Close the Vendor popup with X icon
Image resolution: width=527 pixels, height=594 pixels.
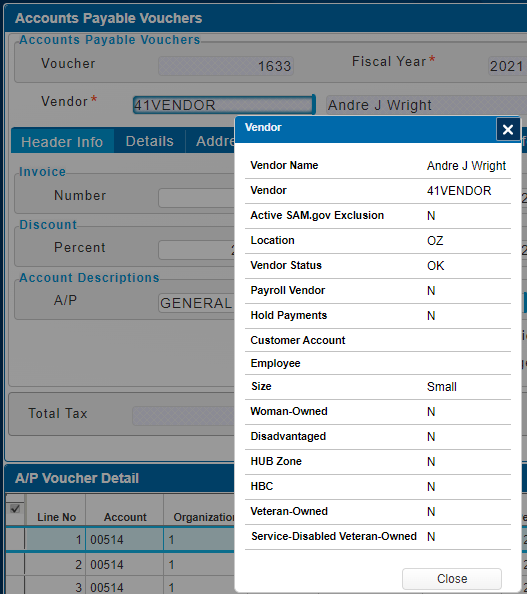pyautogui.click(x=508, y=130)
